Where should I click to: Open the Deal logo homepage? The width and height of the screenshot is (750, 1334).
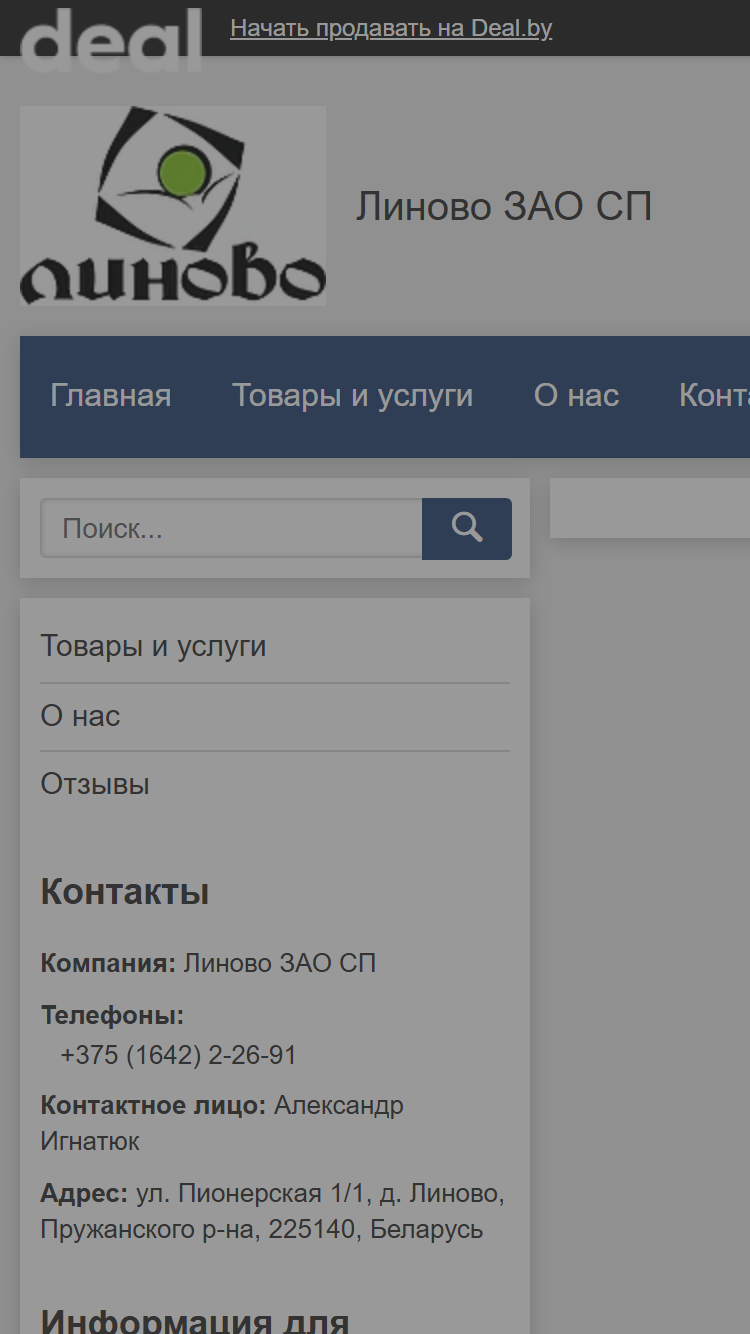click(111, 40)
